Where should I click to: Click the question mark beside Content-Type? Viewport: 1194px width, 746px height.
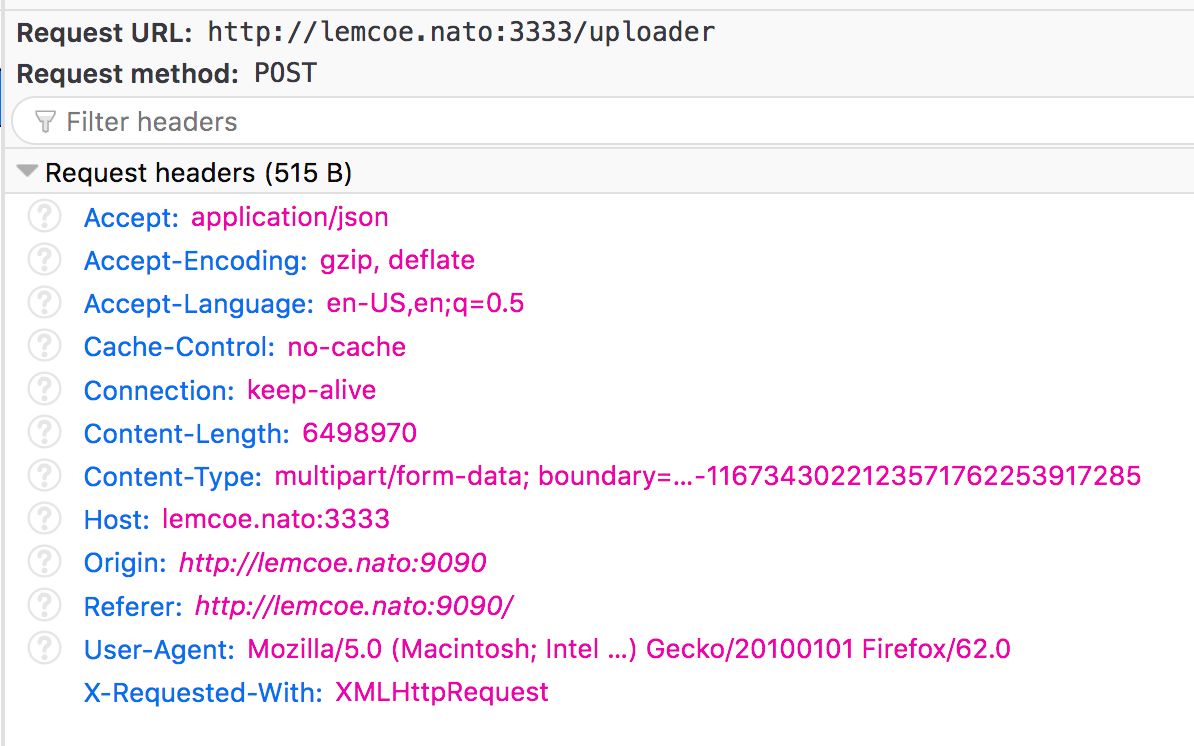(x=44, y=476)
